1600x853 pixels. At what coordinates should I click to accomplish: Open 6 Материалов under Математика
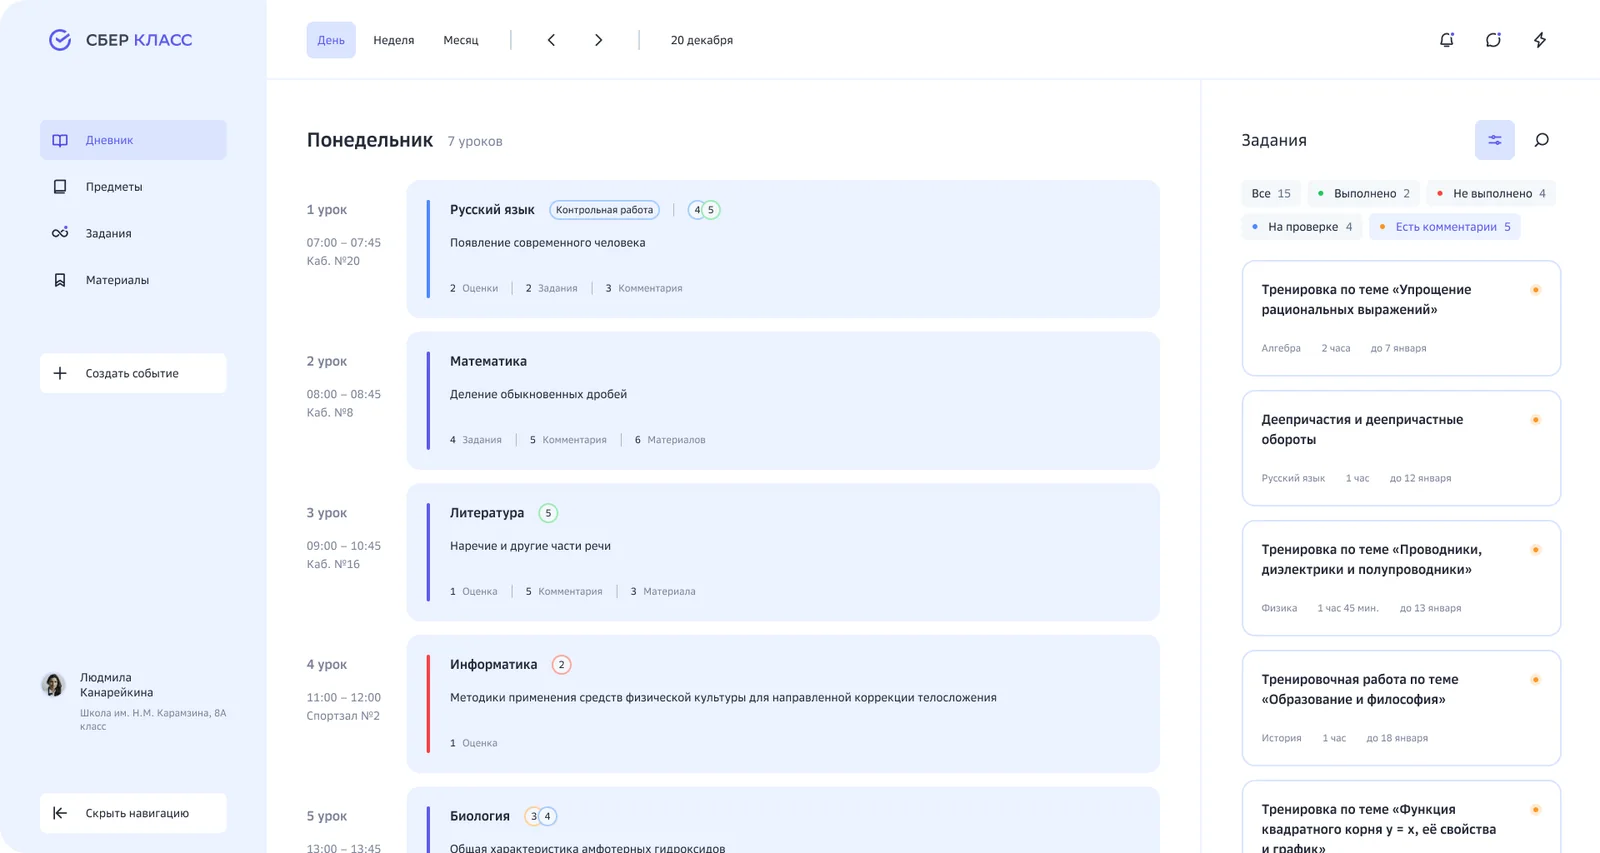coord(670,440)
